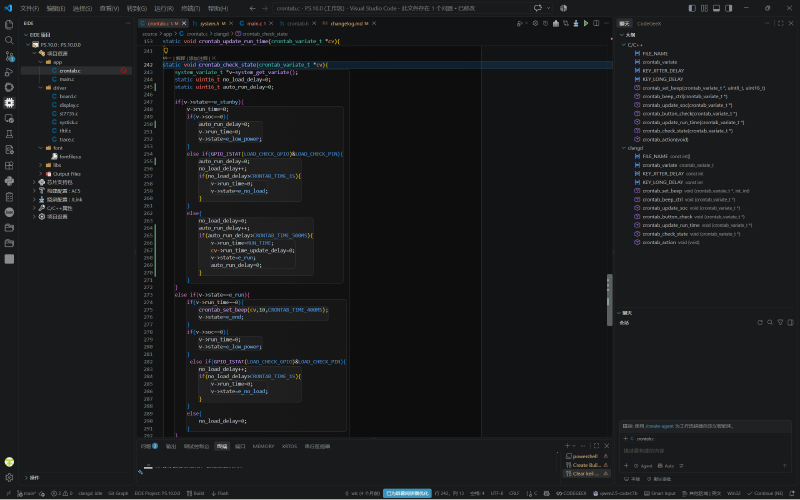This screenshot has height=500, width=800.
Task: Click the green Run play icon in editor toolbar
Action: (x=586, y=23)
